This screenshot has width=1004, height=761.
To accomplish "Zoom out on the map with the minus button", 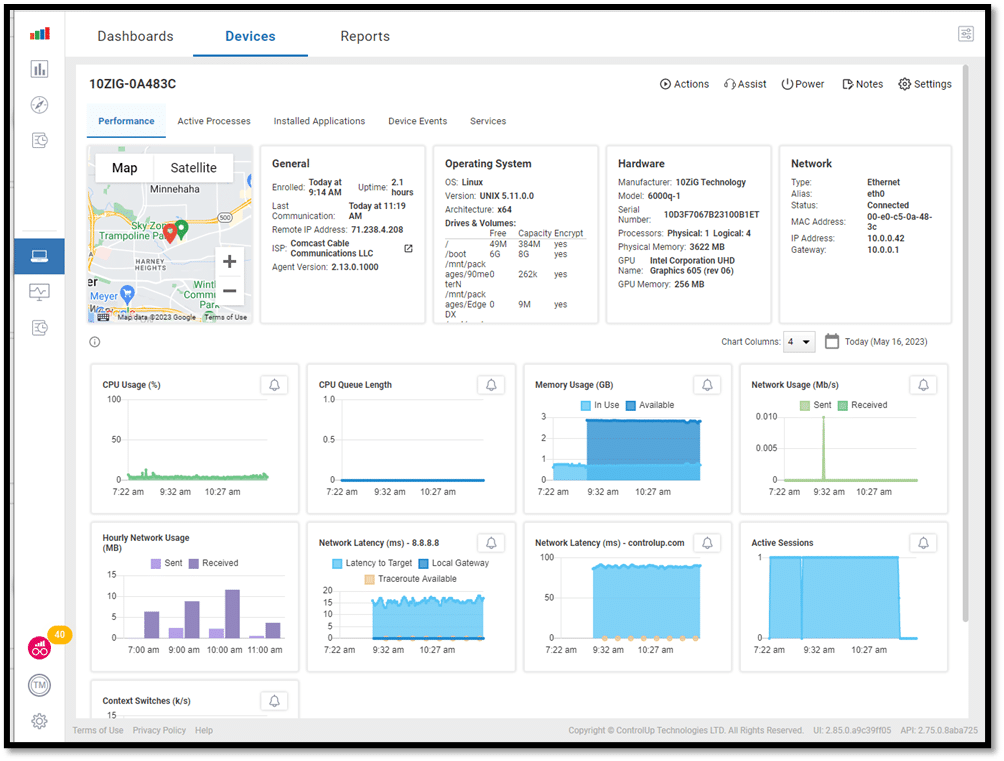I will click(x=229, y=290).
